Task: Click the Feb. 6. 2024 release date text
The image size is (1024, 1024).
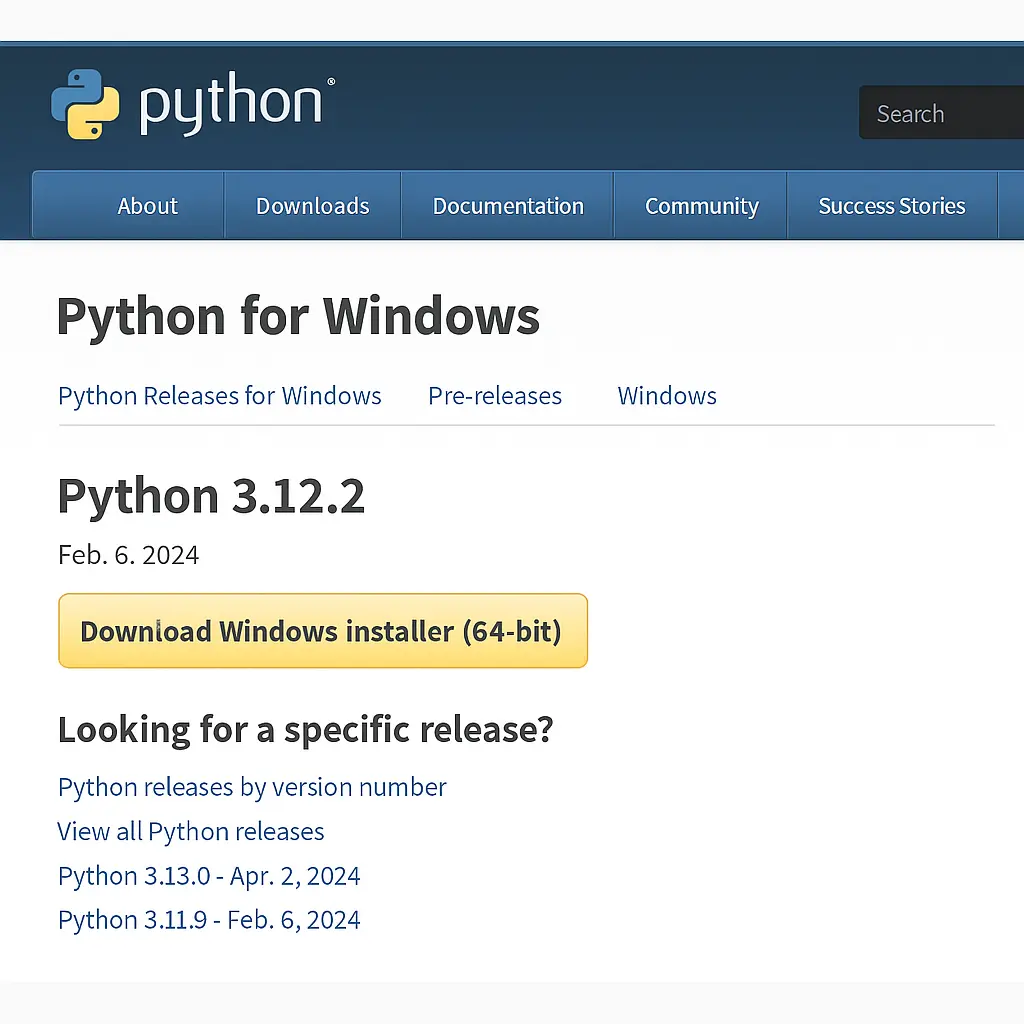Action: pyautogui.click(x=128, y=555)
